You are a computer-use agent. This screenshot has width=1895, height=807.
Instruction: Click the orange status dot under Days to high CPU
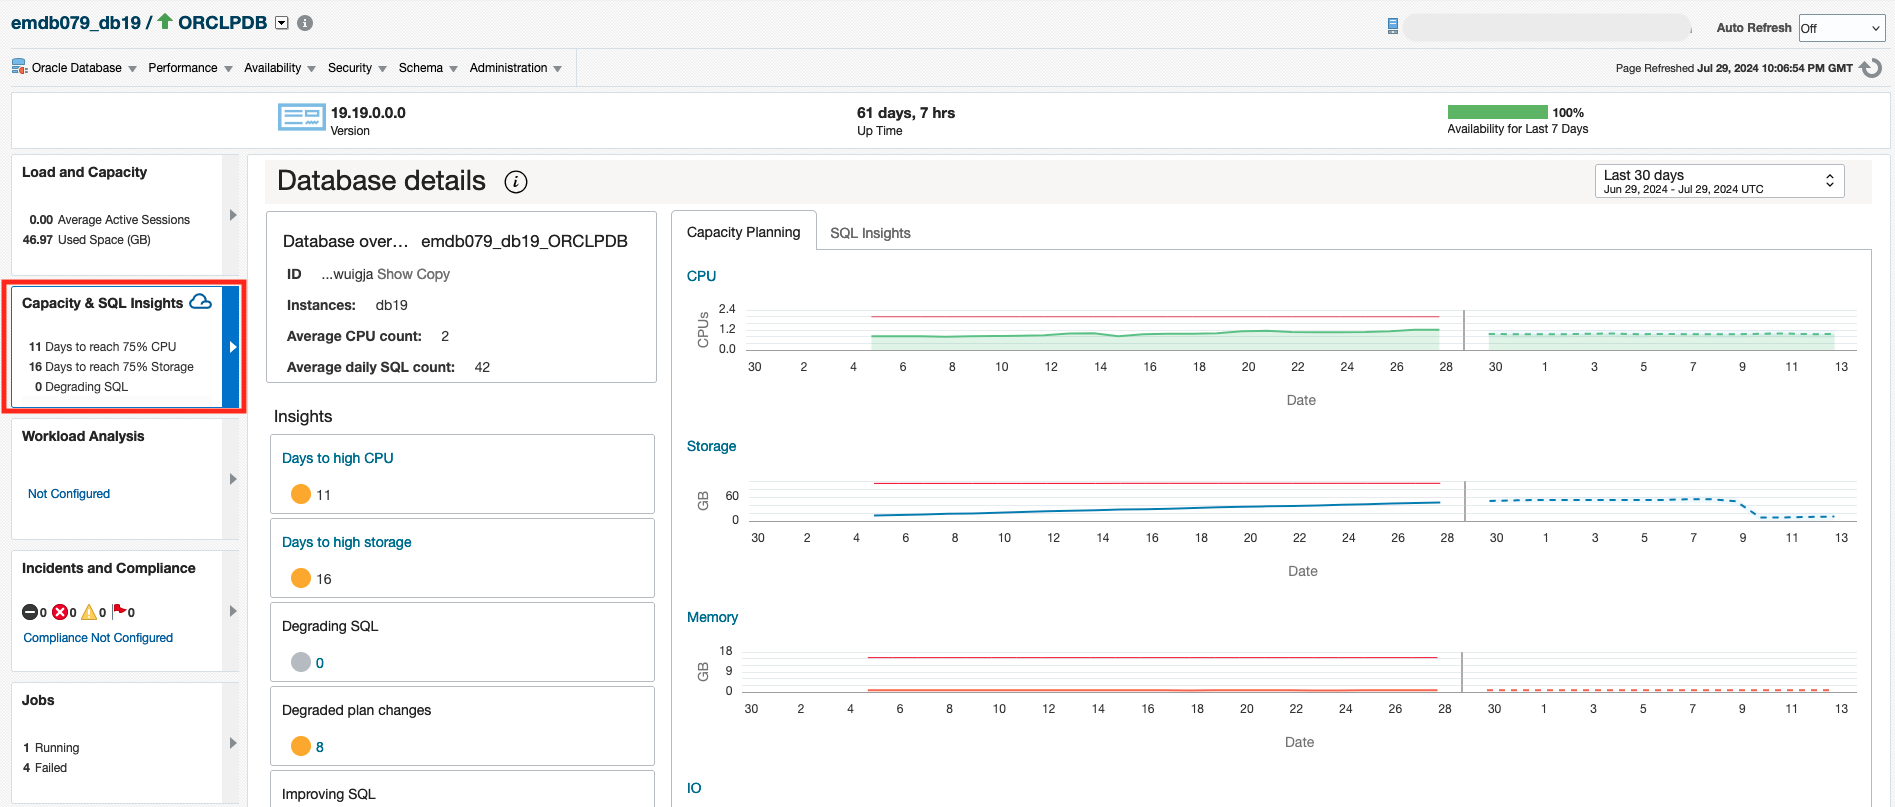[300, 494]
